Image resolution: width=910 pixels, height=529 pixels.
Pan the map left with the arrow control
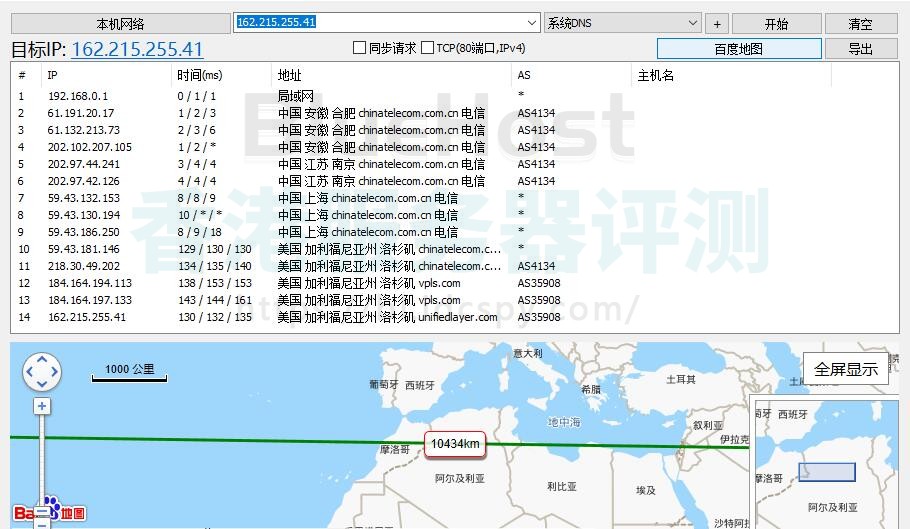[29, 373]
